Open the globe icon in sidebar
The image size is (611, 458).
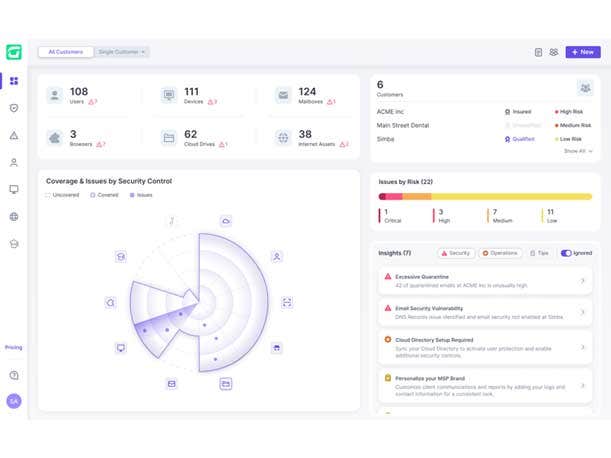[14, 216]
